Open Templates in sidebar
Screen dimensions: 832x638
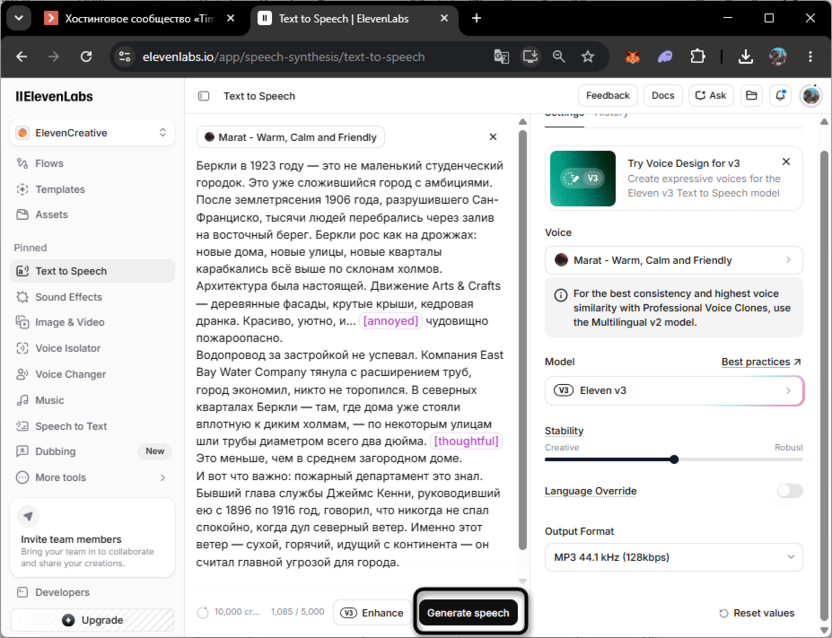point(92,189)
